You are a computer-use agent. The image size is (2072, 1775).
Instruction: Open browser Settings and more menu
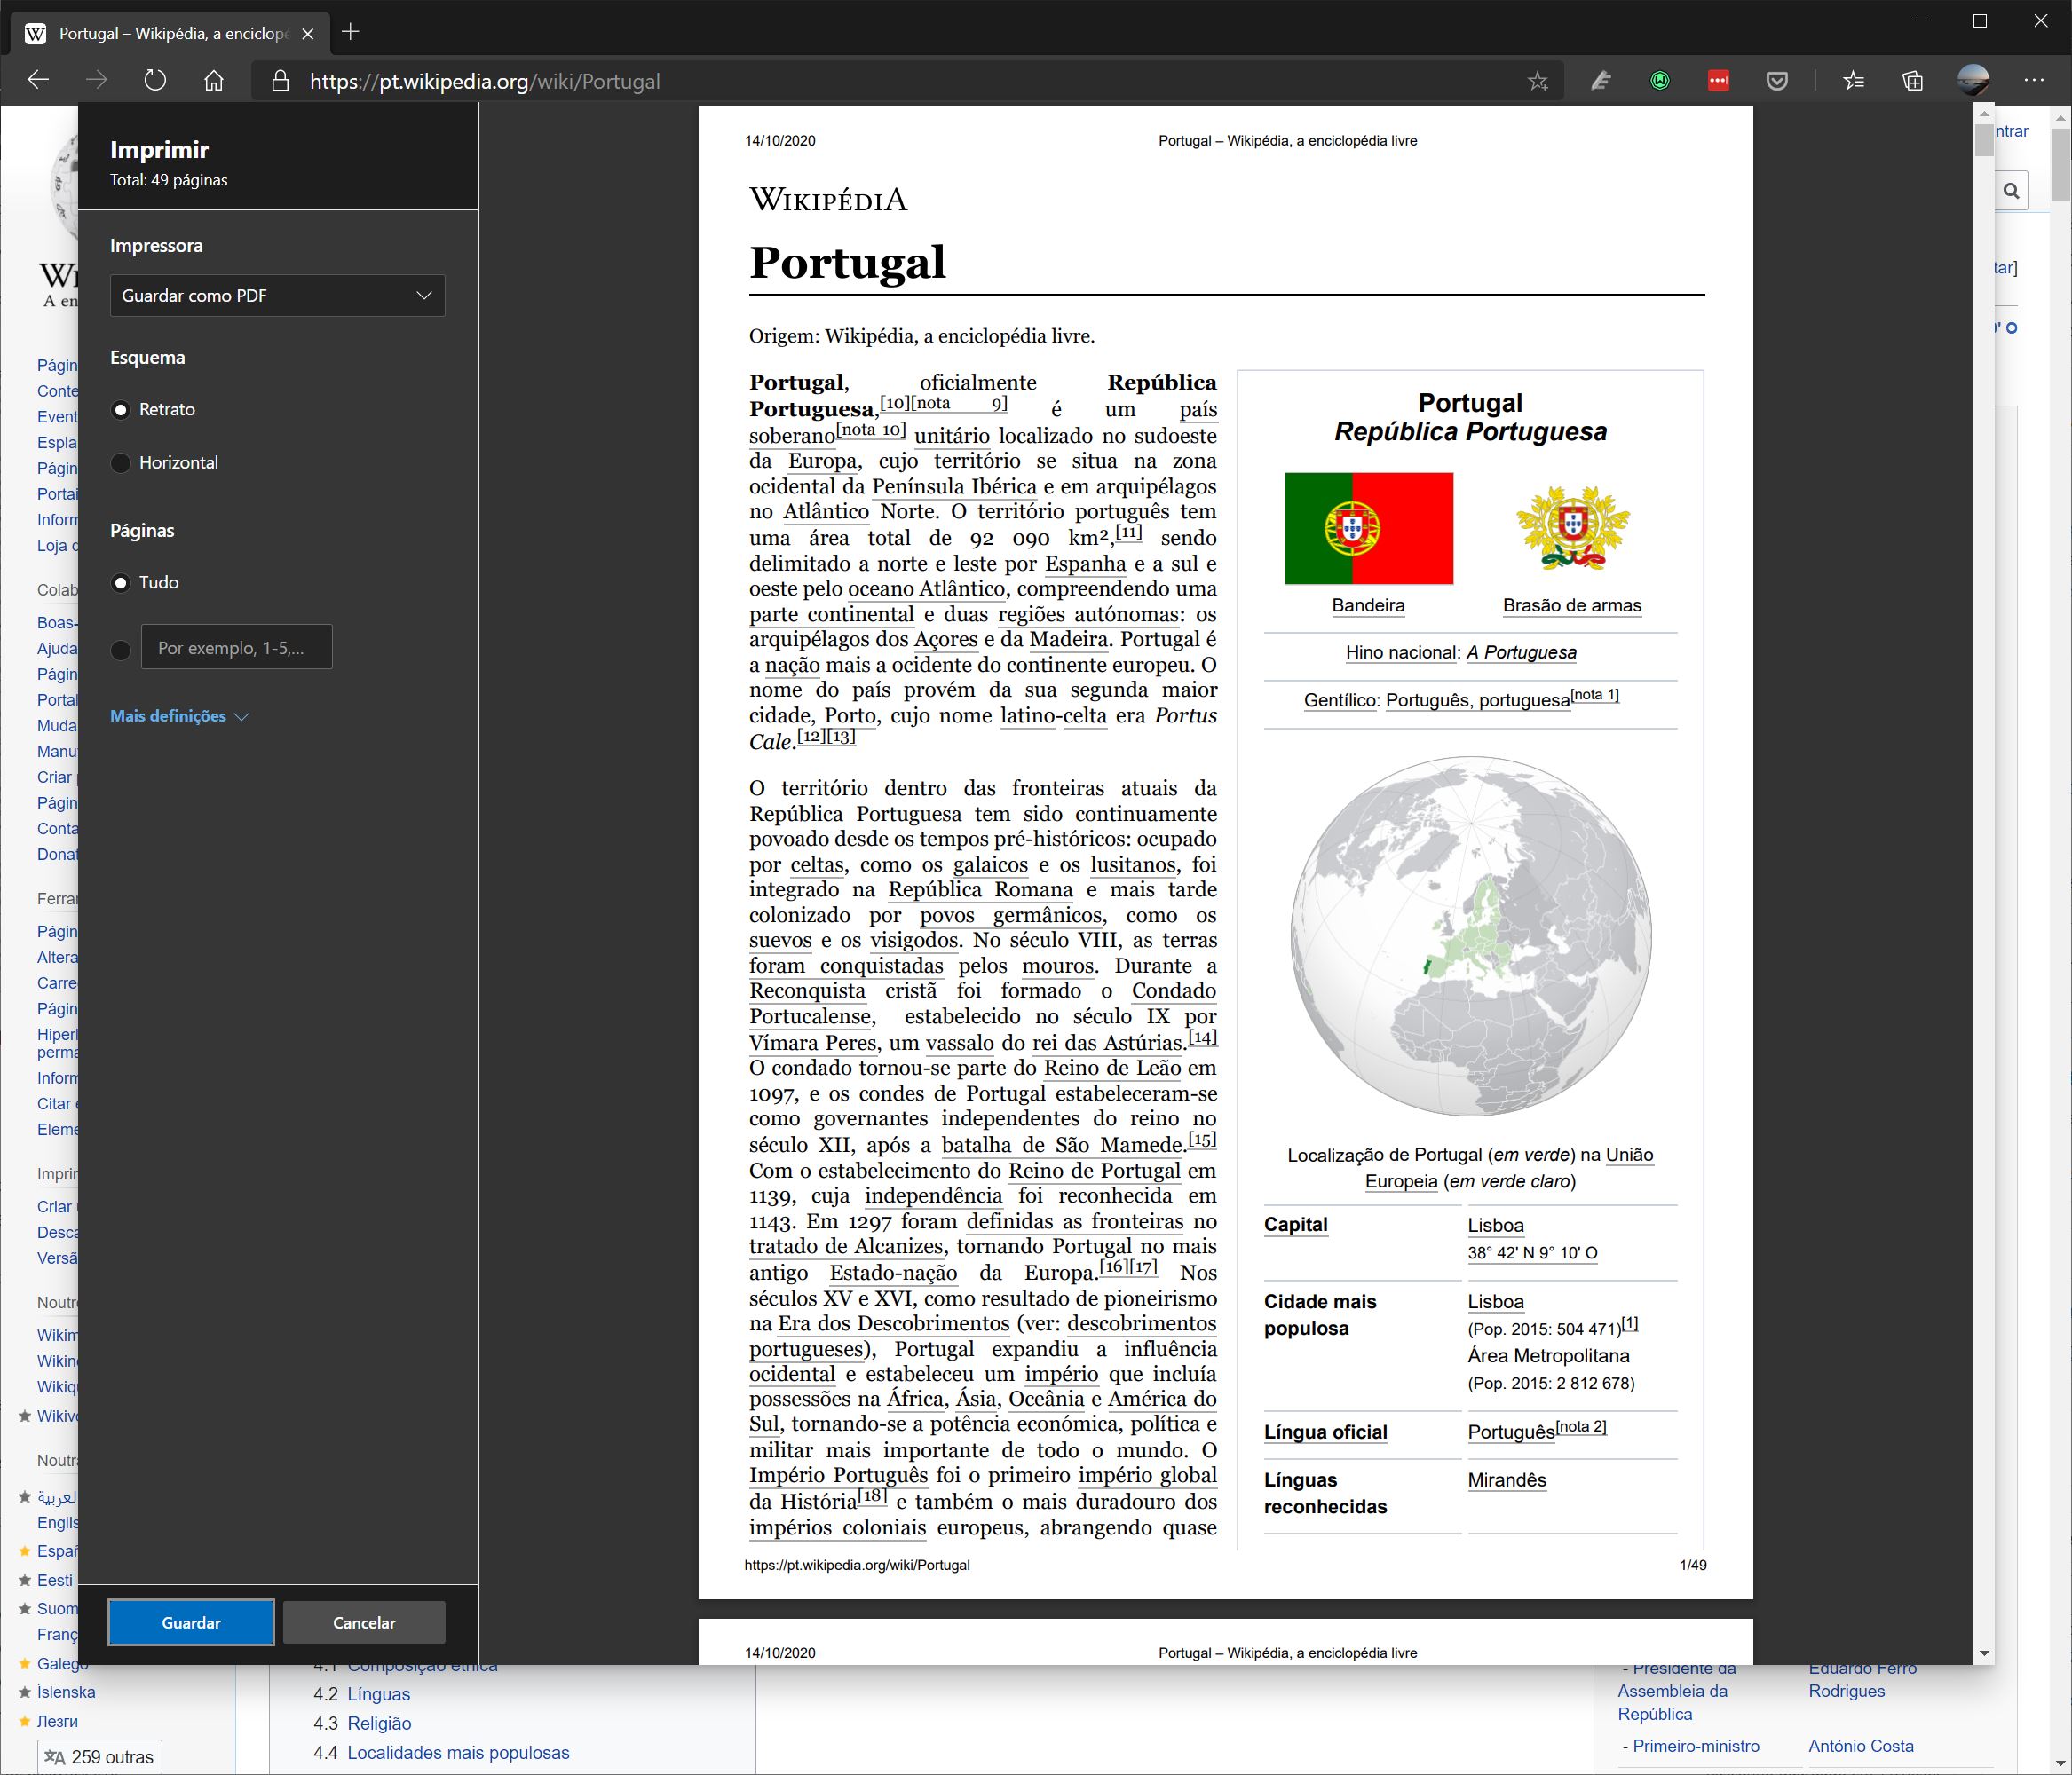tap(2034, 81)
